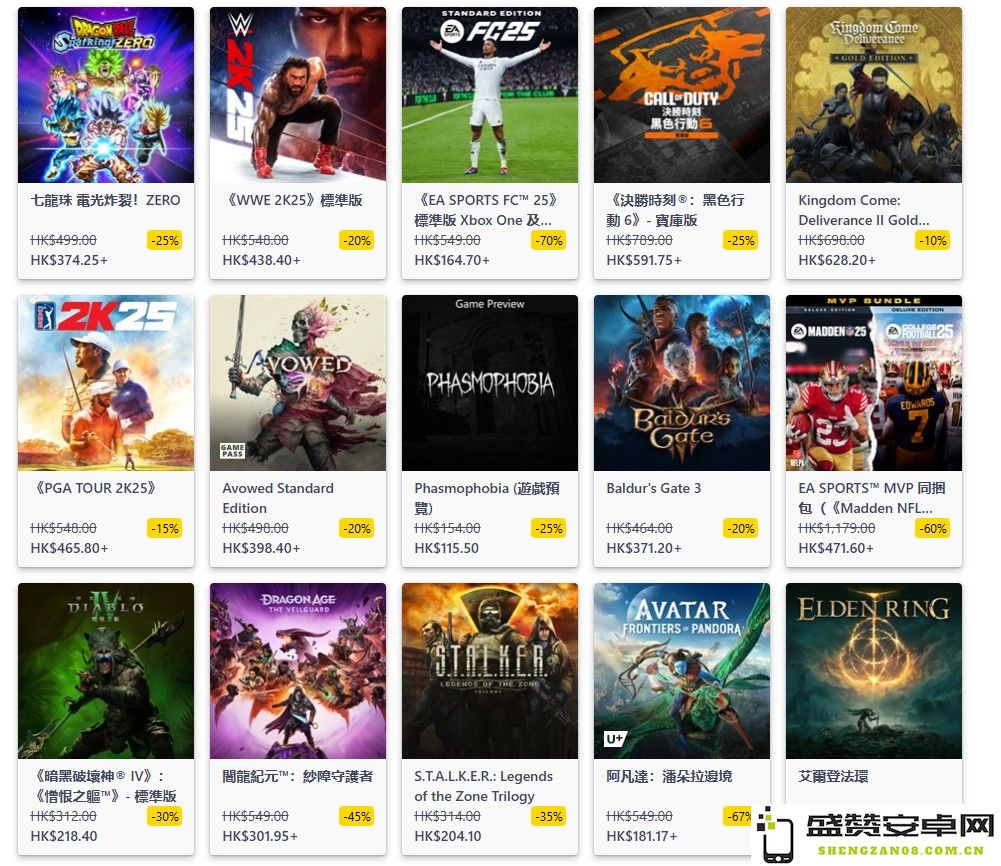The width and height of the screenshot is (1001, 866).
Task: Open Dragon Age The Veilguard cover image
Action: pos(298,671)
